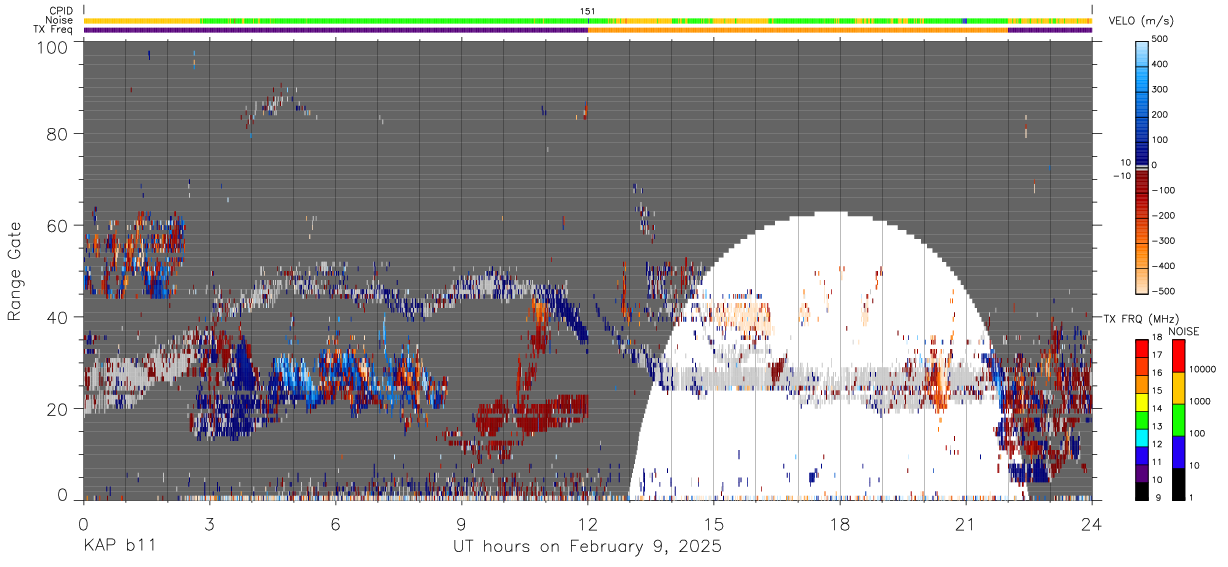Click range gate tick label 100 on y-axis
The width and height of the screenshot is (1228, 567).
(51, 46)
